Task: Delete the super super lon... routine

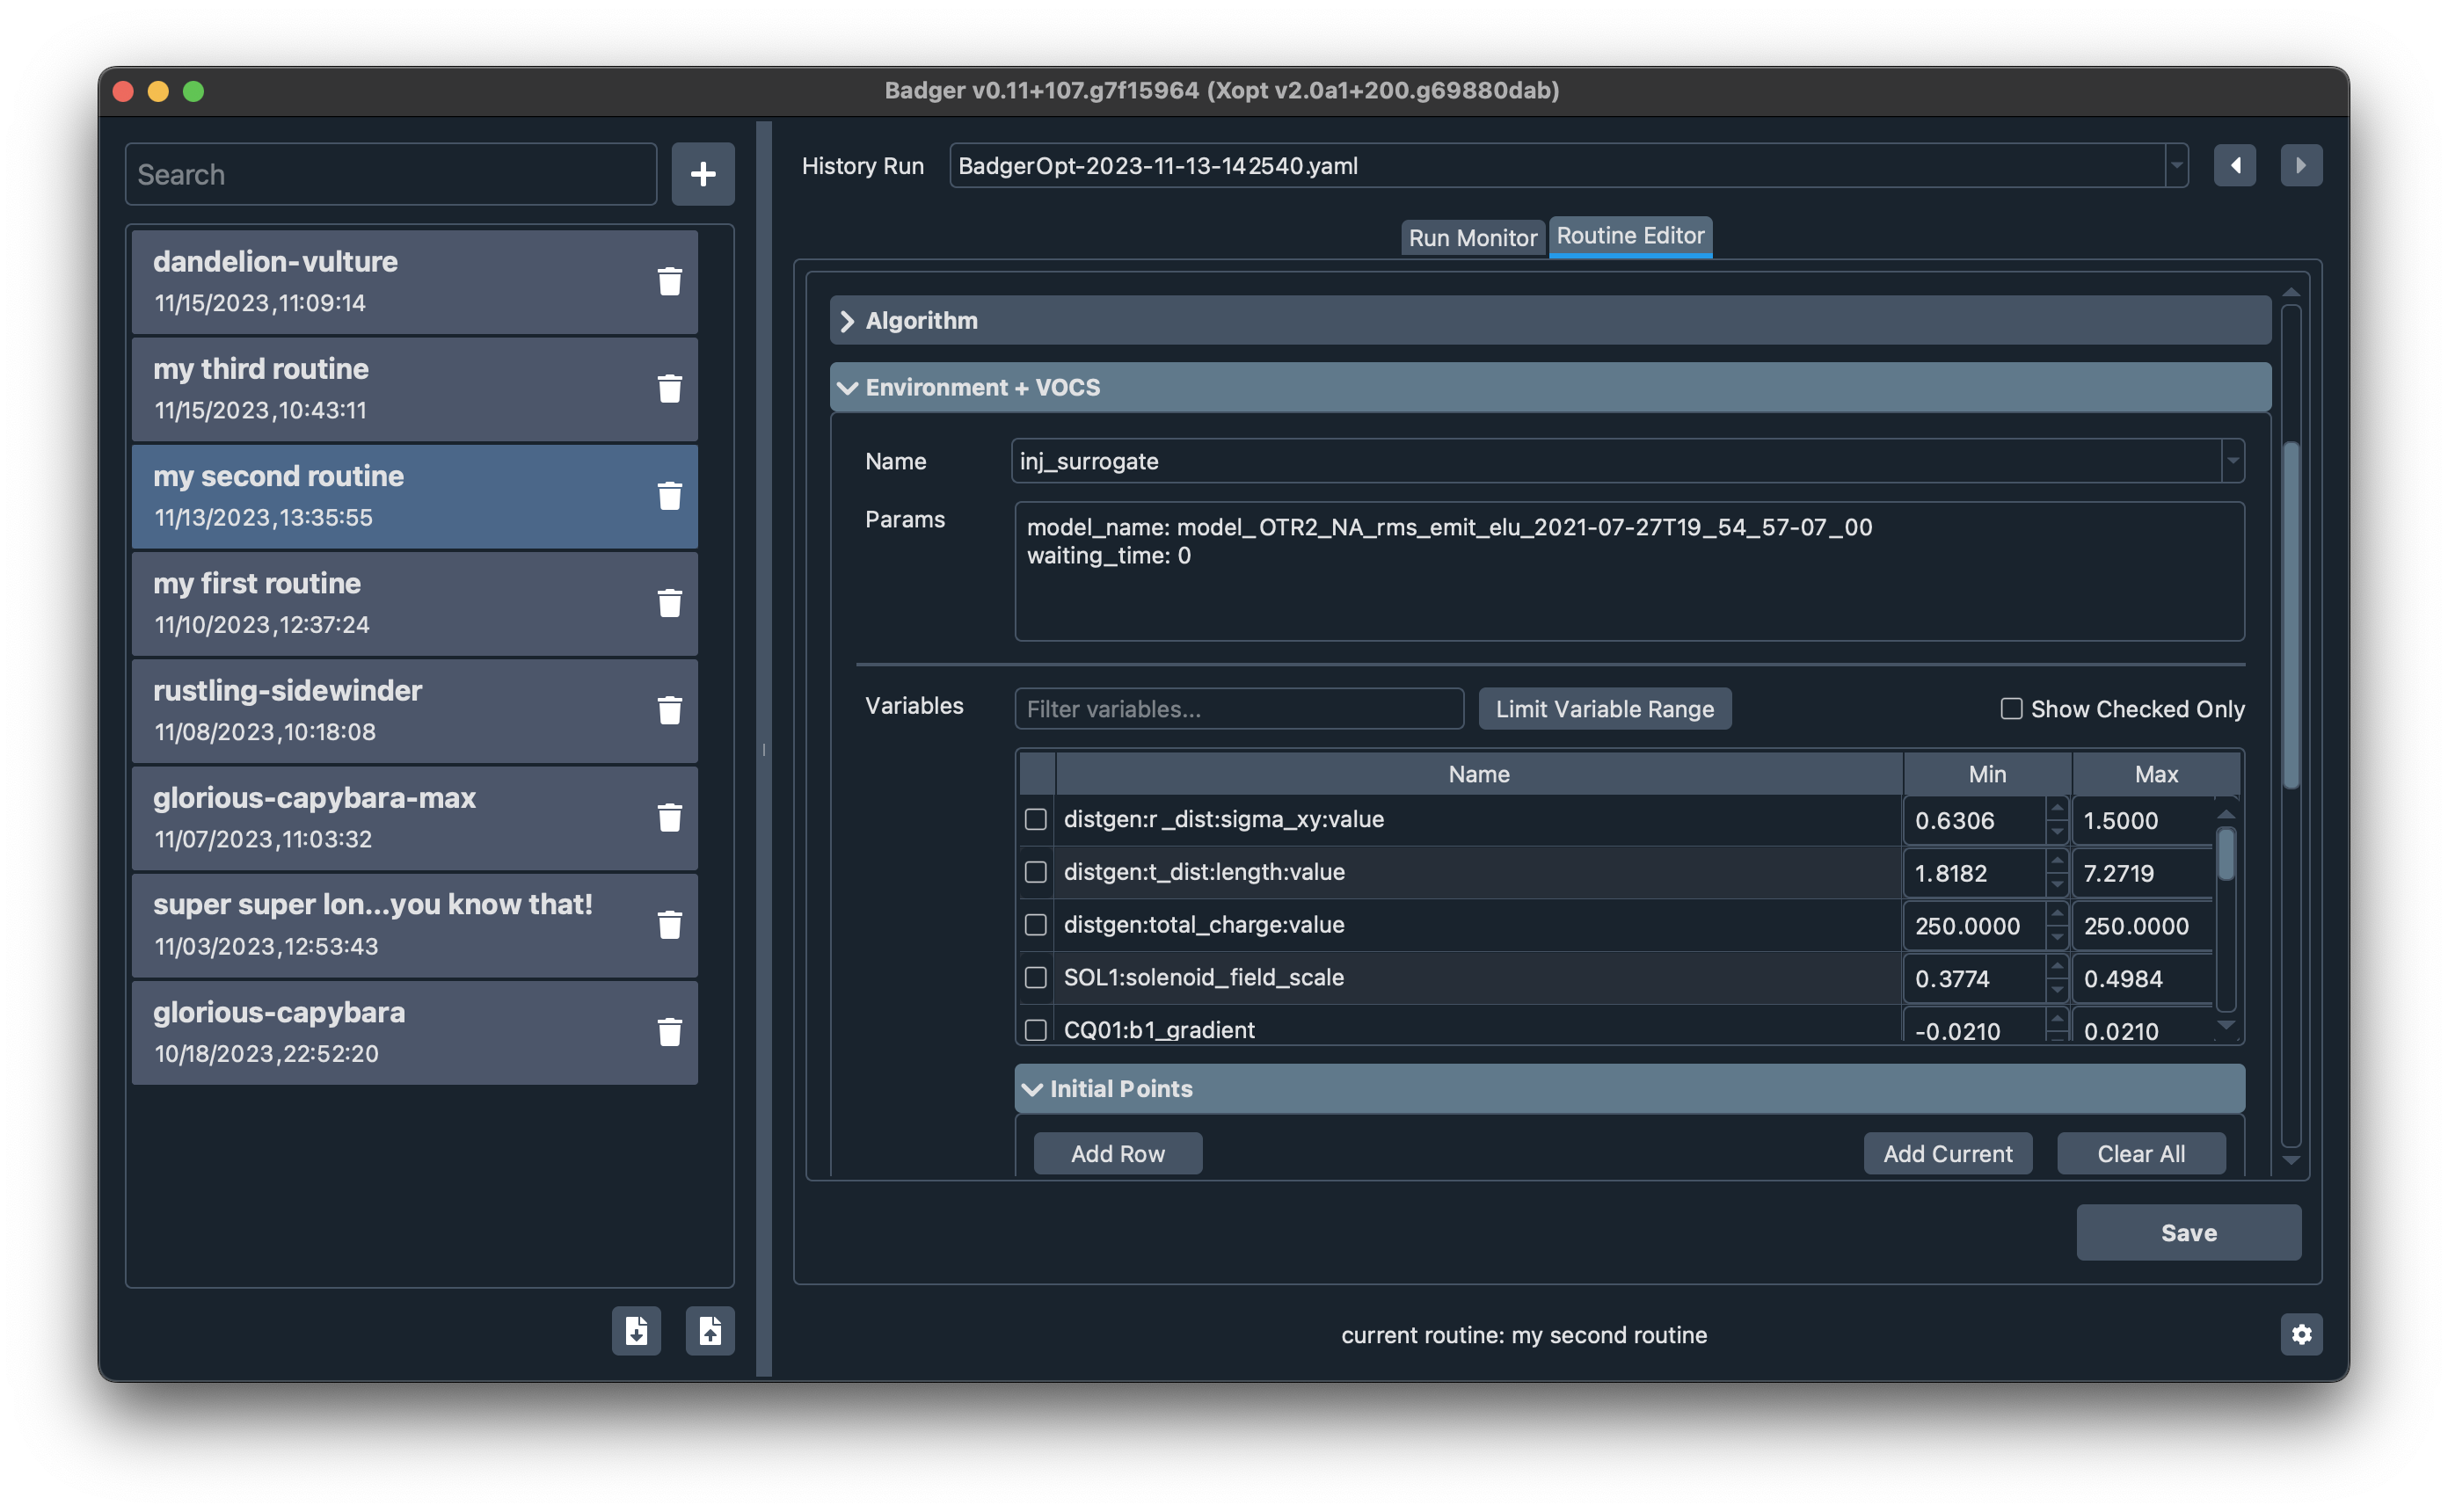Action: pos(669,925)
